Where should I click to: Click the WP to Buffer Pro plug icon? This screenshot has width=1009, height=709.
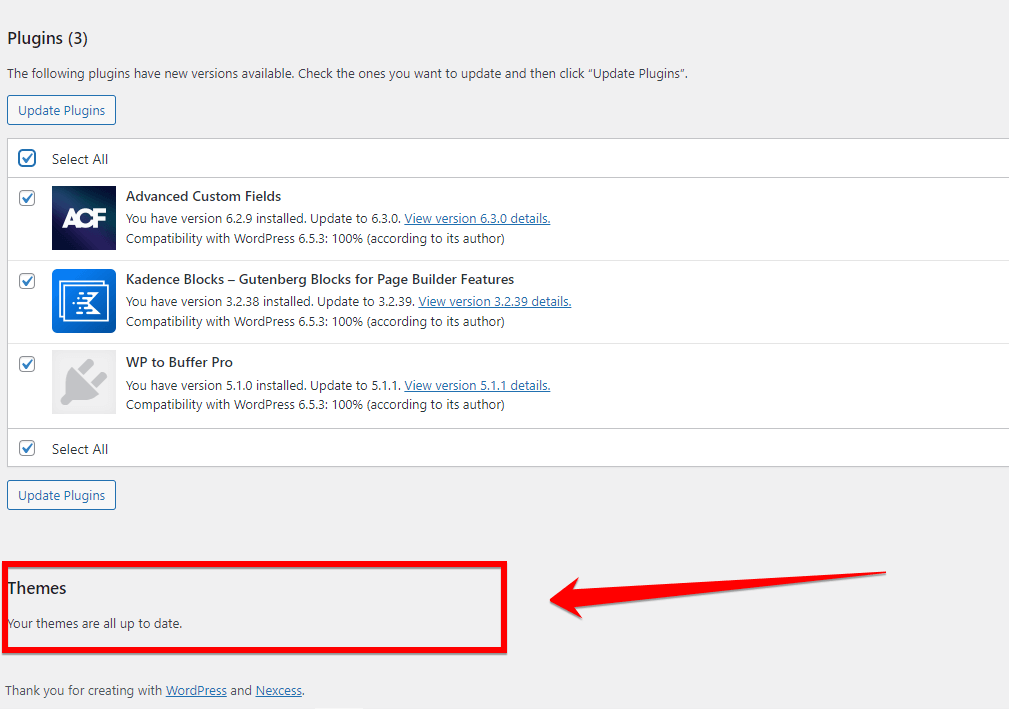click(84, 382)
